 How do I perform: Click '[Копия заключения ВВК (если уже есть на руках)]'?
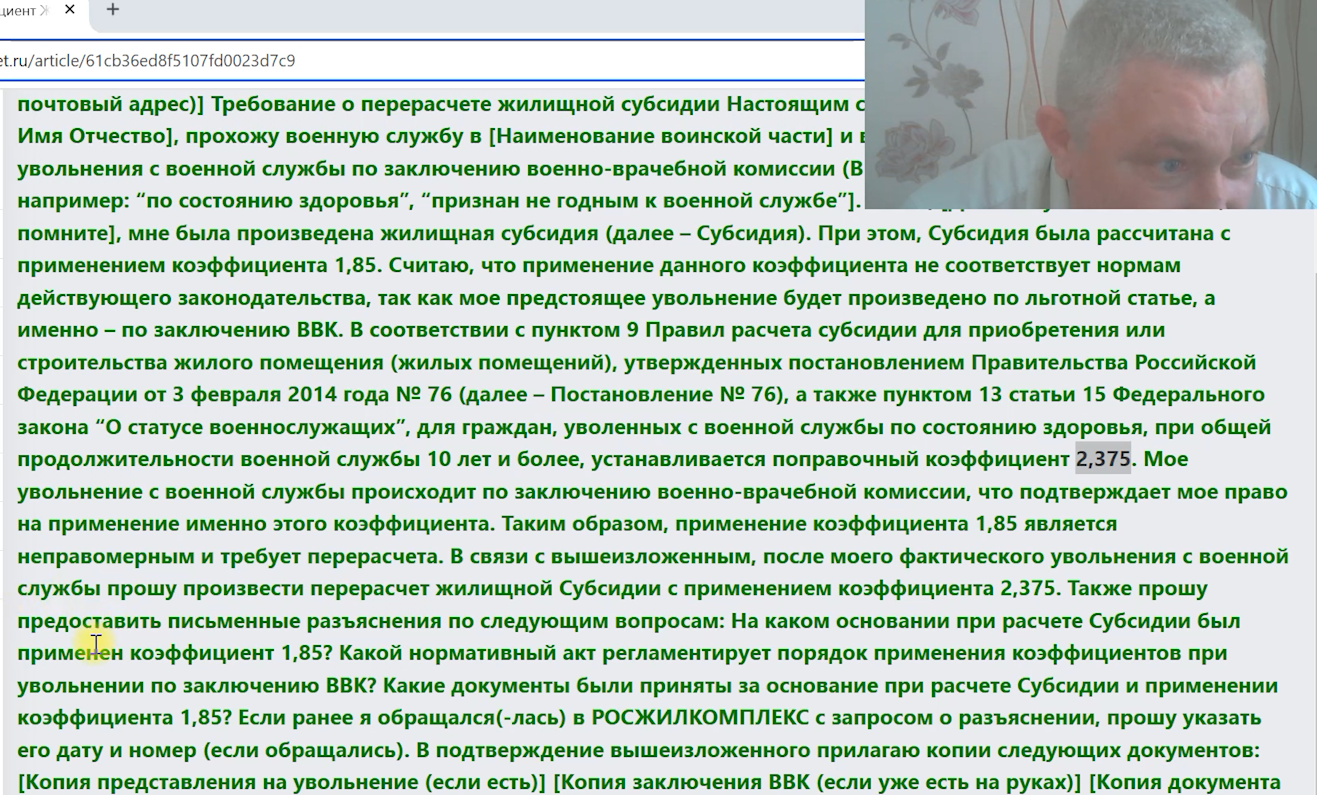817,782
